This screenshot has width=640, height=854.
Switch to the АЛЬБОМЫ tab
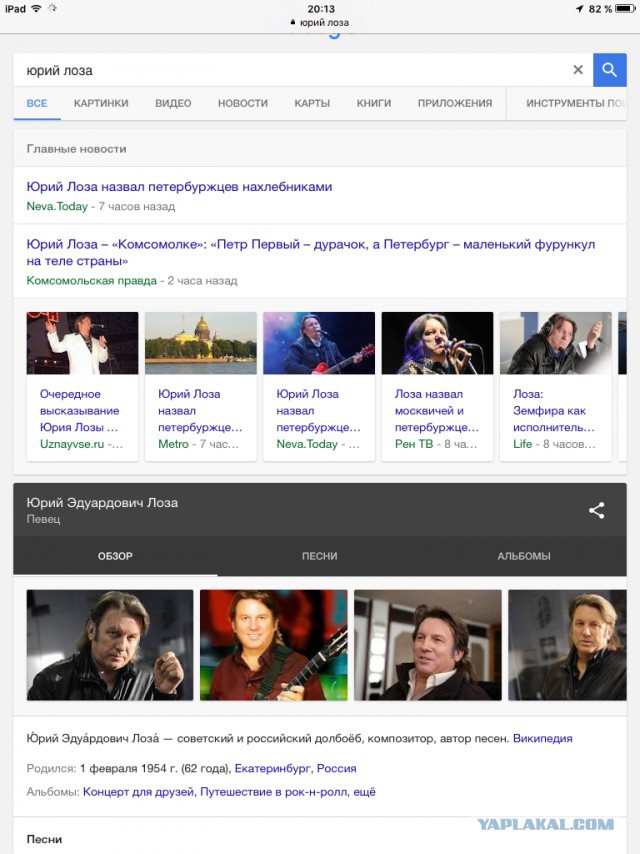[x=524, y=556]
